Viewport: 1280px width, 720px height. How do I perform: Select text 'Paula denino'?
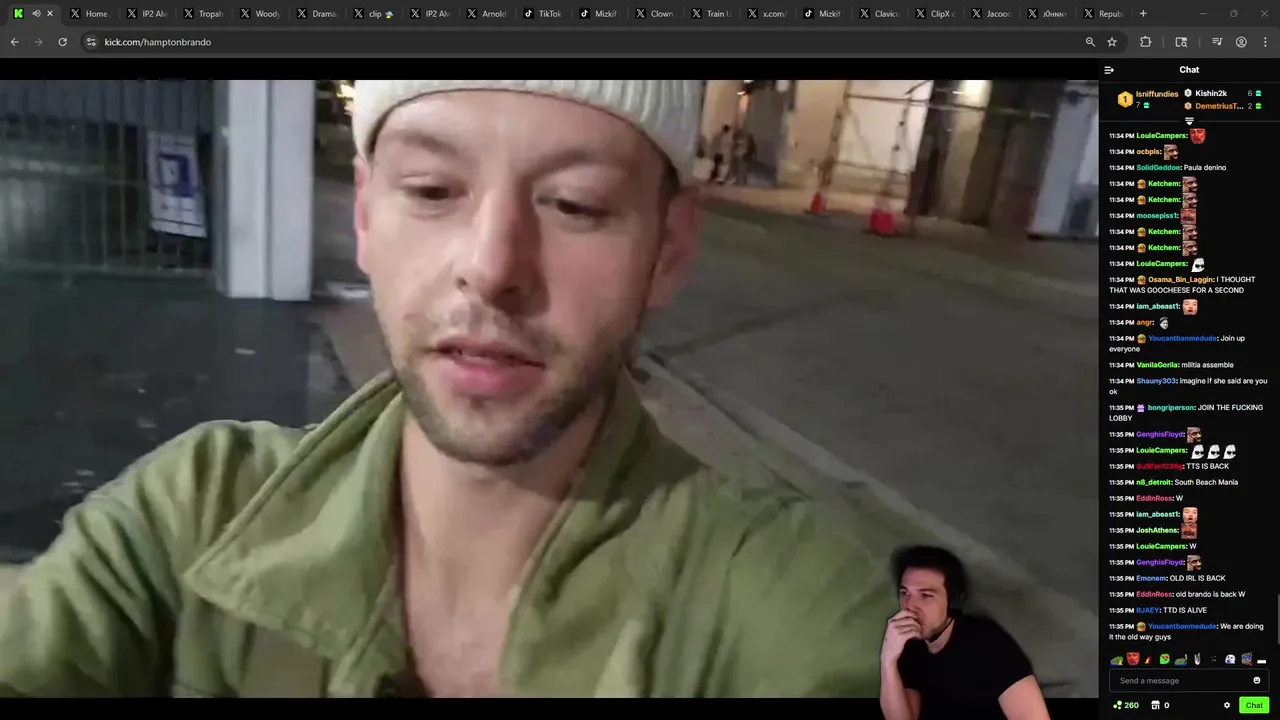[x=1205, y=168]
